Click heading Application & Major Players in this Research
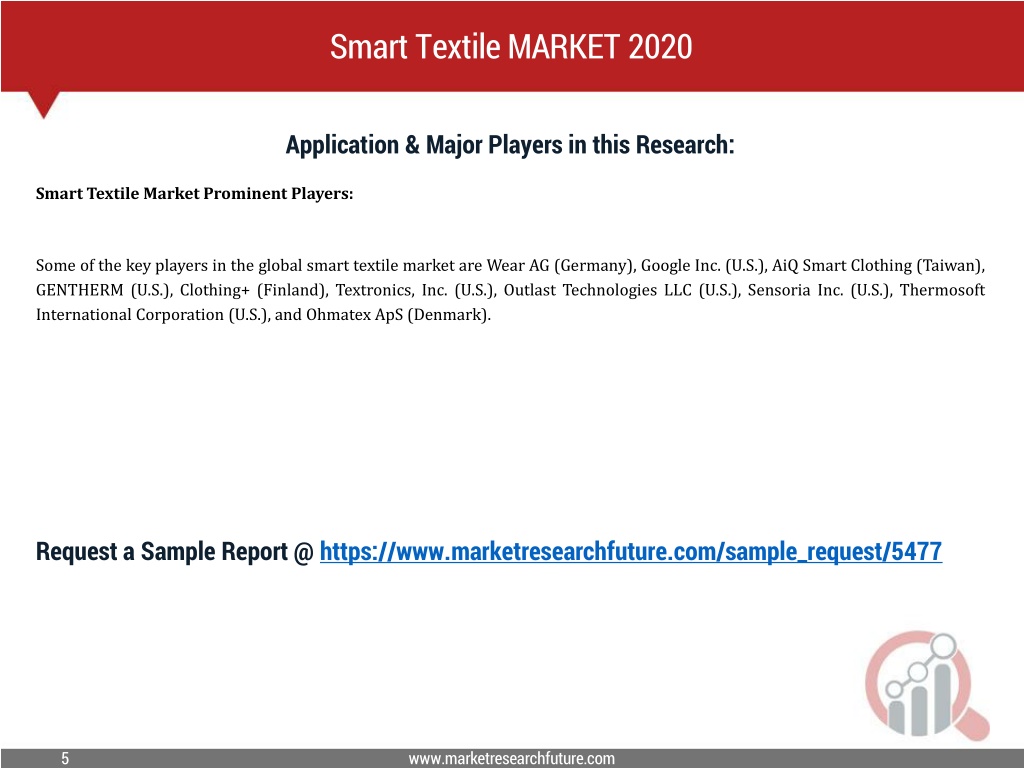This screenshot has height=768, width=1024. pyautogui.click(x=510, y=144)
